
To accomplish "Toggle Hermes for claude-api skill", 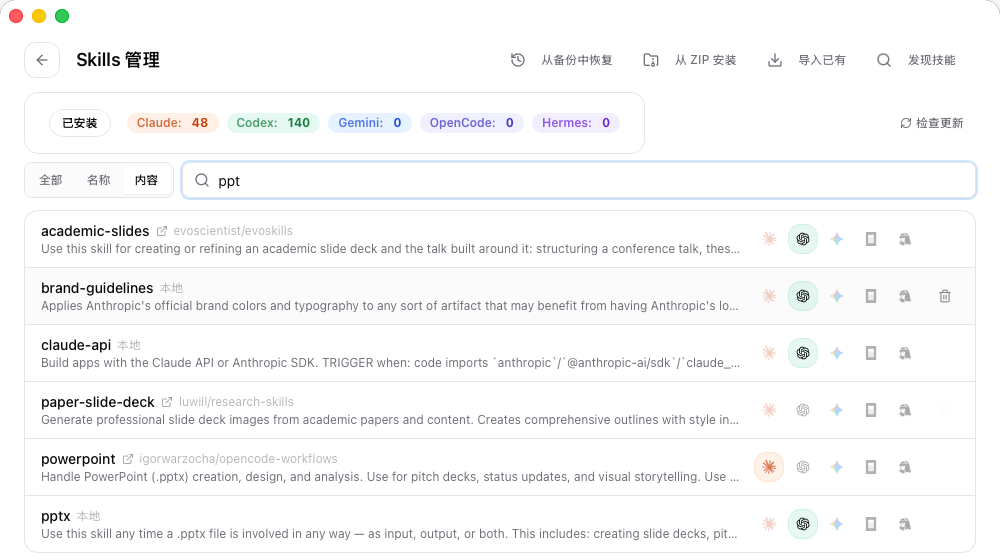I will [904, 353].
